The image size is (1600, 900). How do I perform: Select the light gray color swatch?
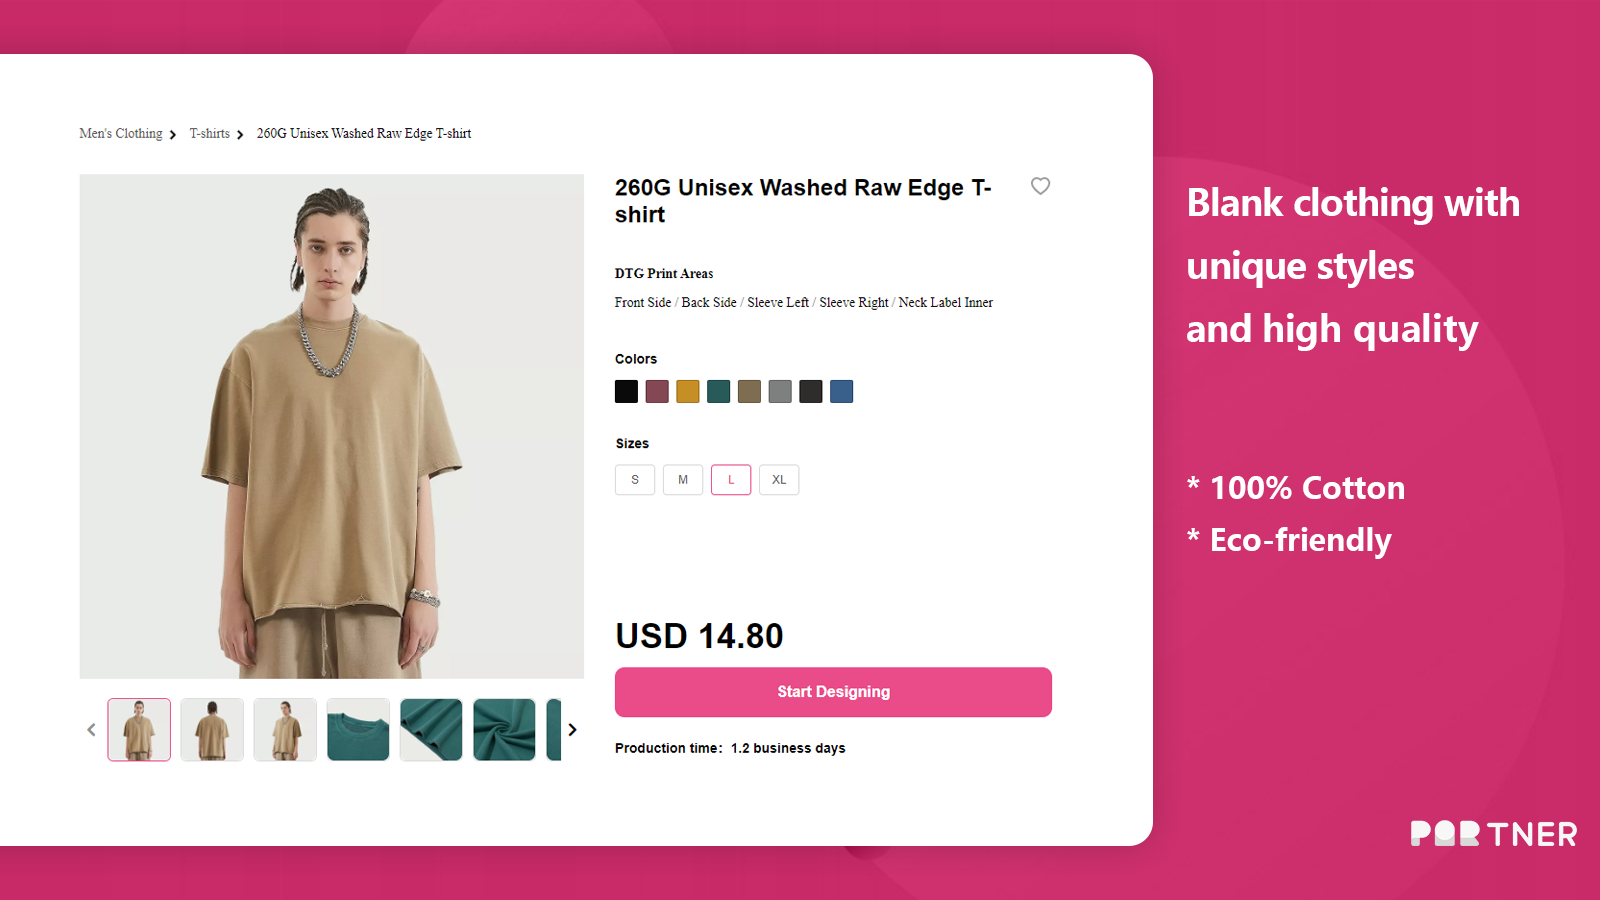click(x=780, y=392)
